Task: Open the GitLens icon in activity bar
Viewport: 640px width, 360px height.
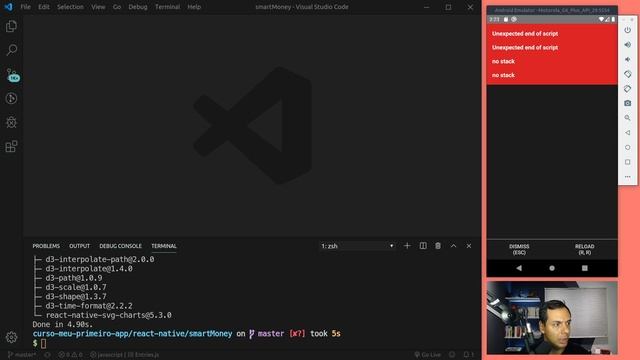Action: (11, 98)
